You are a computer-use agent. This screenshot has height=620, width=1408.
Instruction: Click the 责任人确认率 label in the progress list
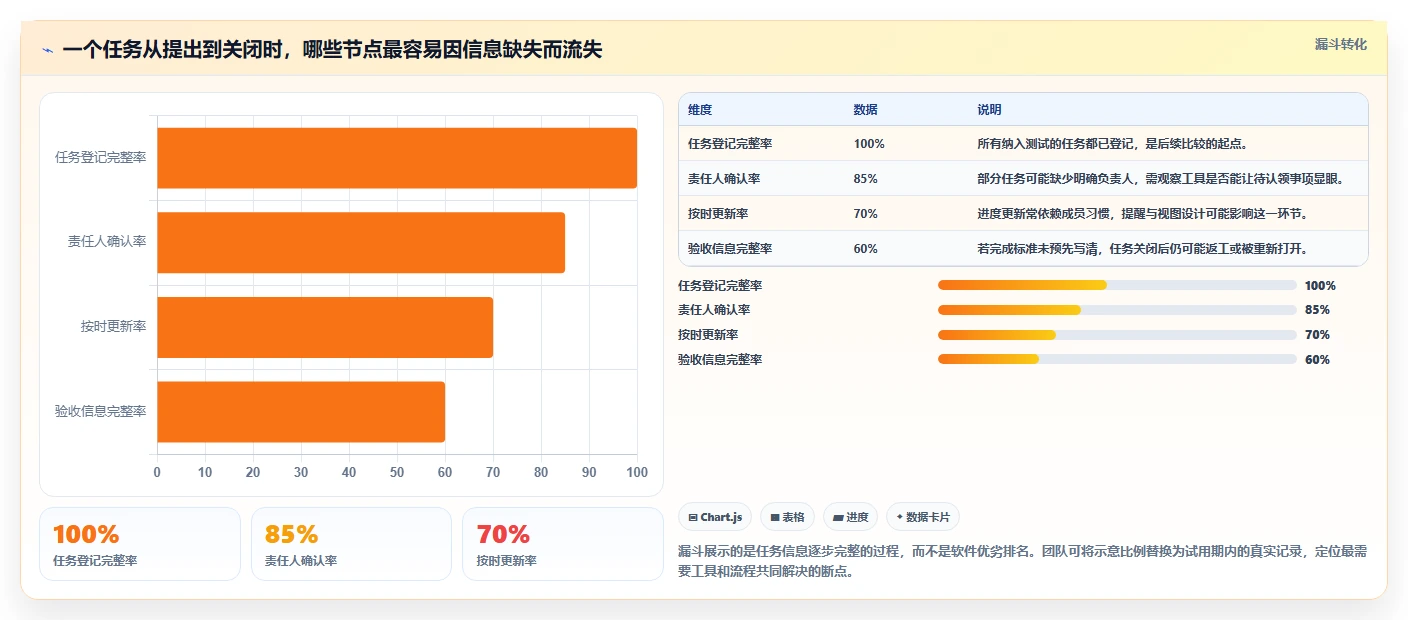pyautogui.click(x=714, y=310)
